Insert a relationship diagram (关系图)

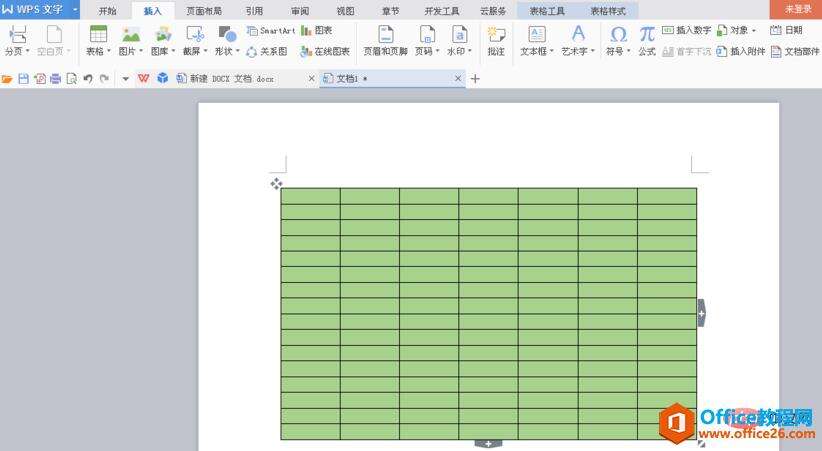click(267, 51)
